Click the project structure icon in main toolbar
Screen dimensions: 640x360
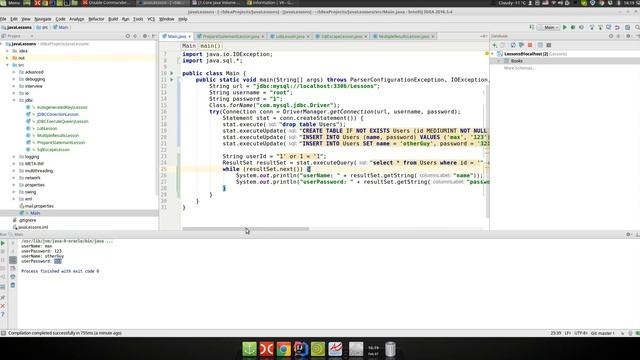tap(627, 27)
